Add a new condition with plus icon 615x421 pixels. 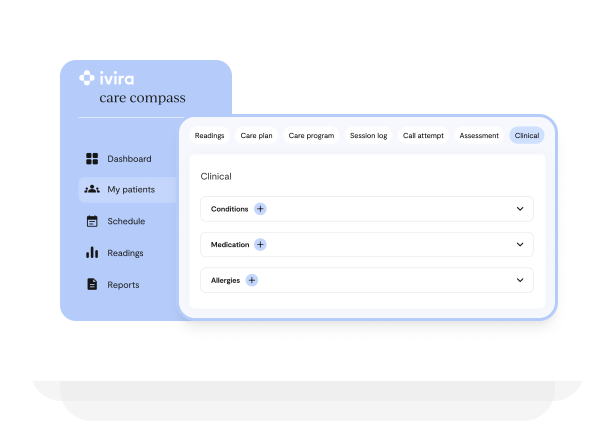pyautogui.click(x=261, y=209)
